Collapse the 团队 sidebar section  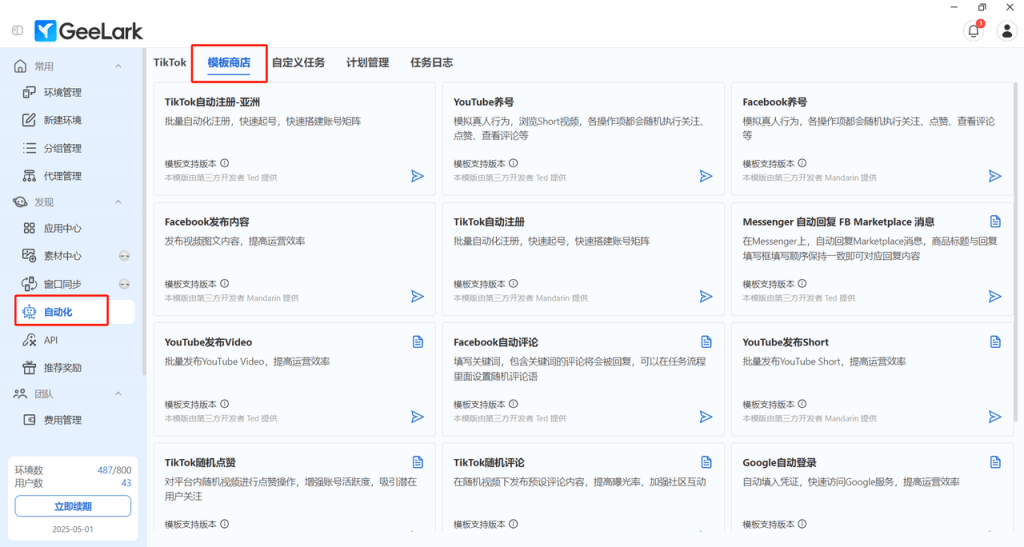[118, 394]
